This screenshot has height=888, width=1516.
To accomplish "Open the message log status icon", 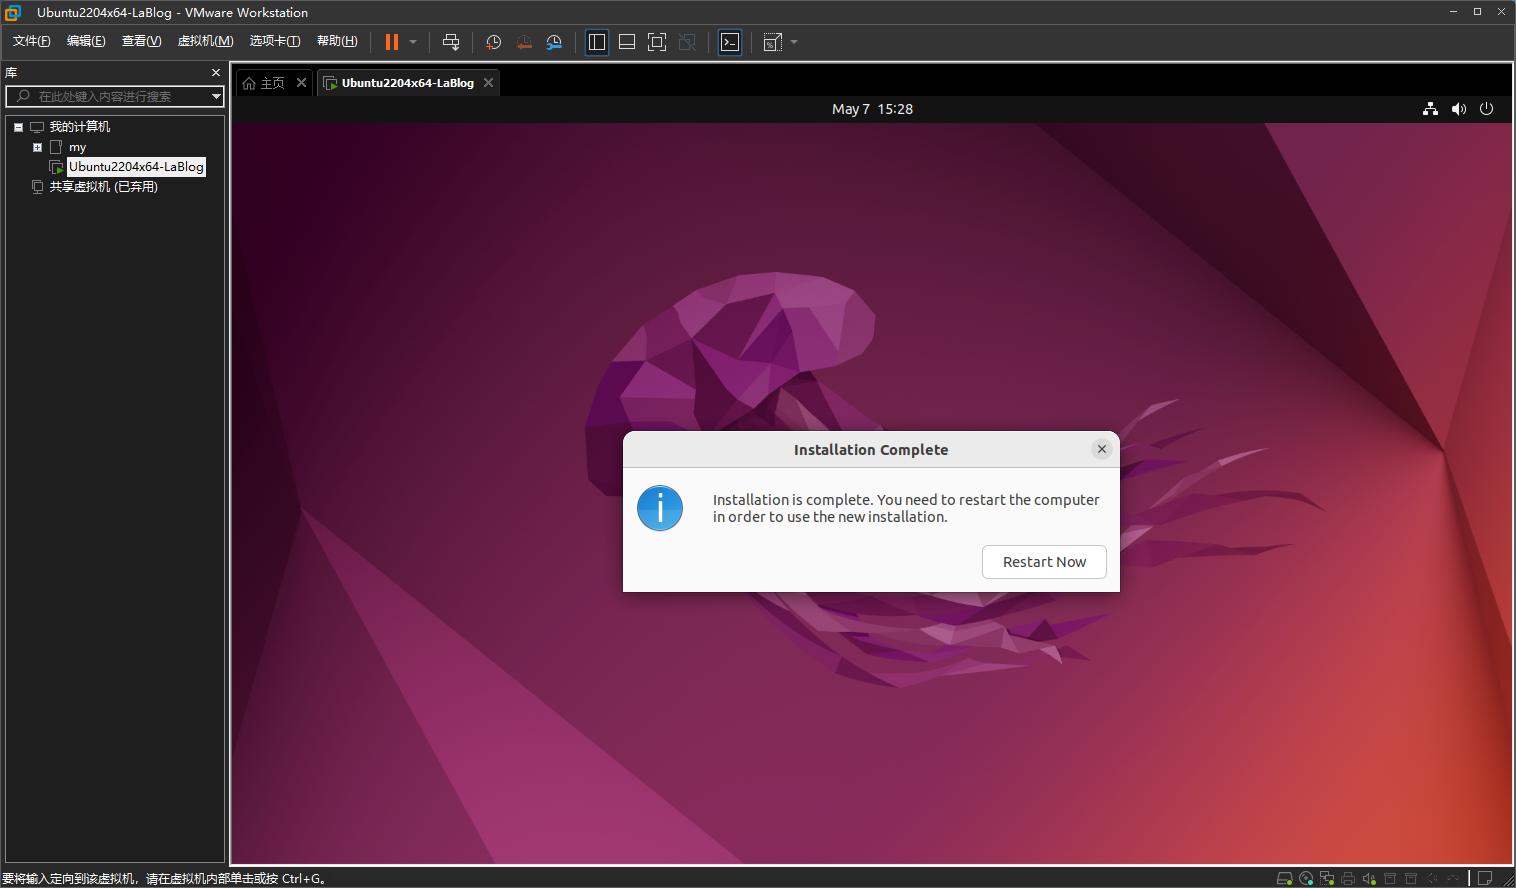I will click(1485, 878).
